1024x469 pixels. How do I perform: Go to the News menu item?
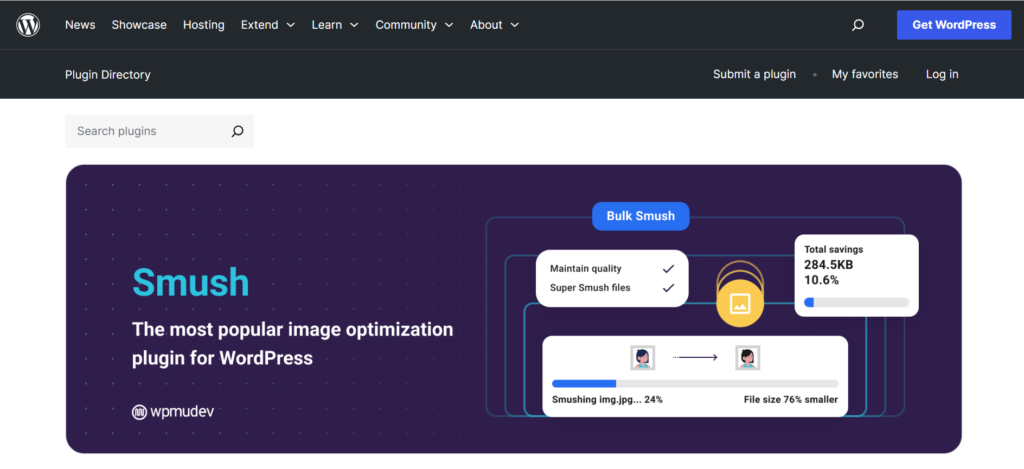pyautogui.click(x=80, y=25)
